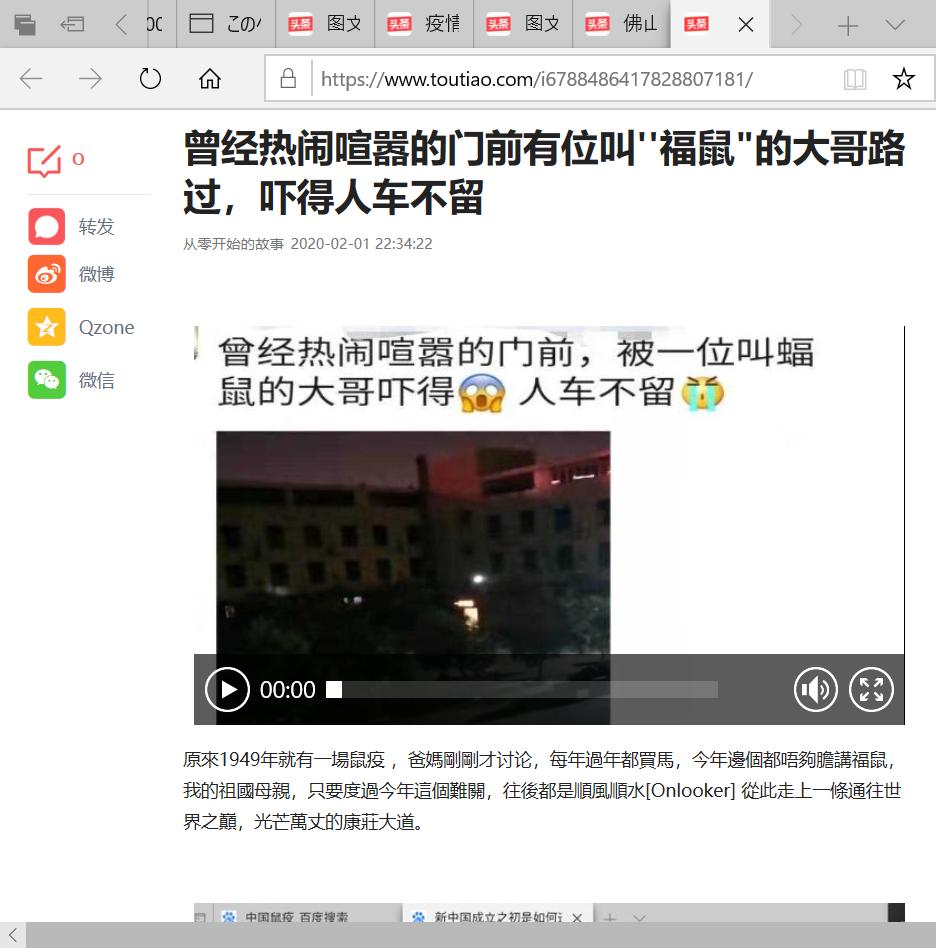Refresh the current page

click(150, 78)
